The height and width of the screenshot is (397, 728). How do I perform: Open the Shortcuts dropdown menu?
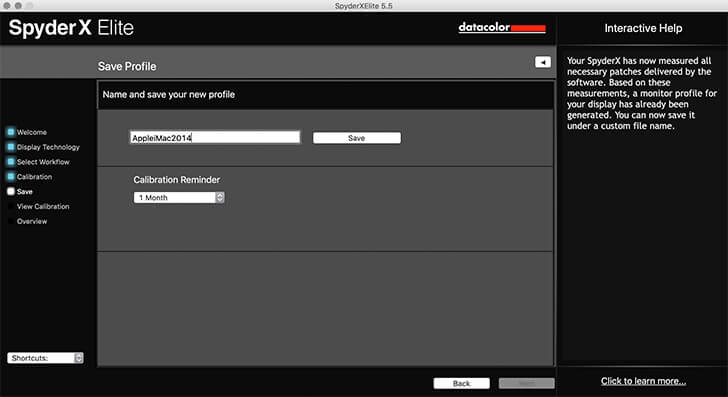(45, 358)
